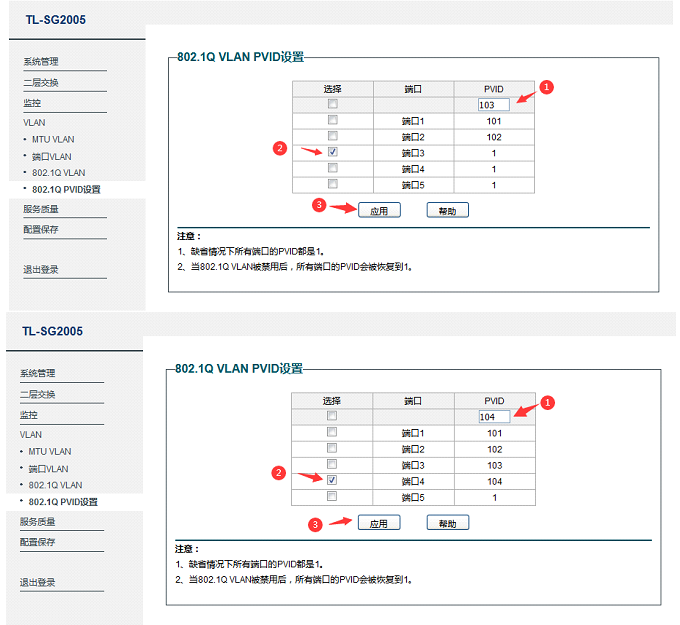Tick the 端口2 checkbox in lower table

click(333, 448)
